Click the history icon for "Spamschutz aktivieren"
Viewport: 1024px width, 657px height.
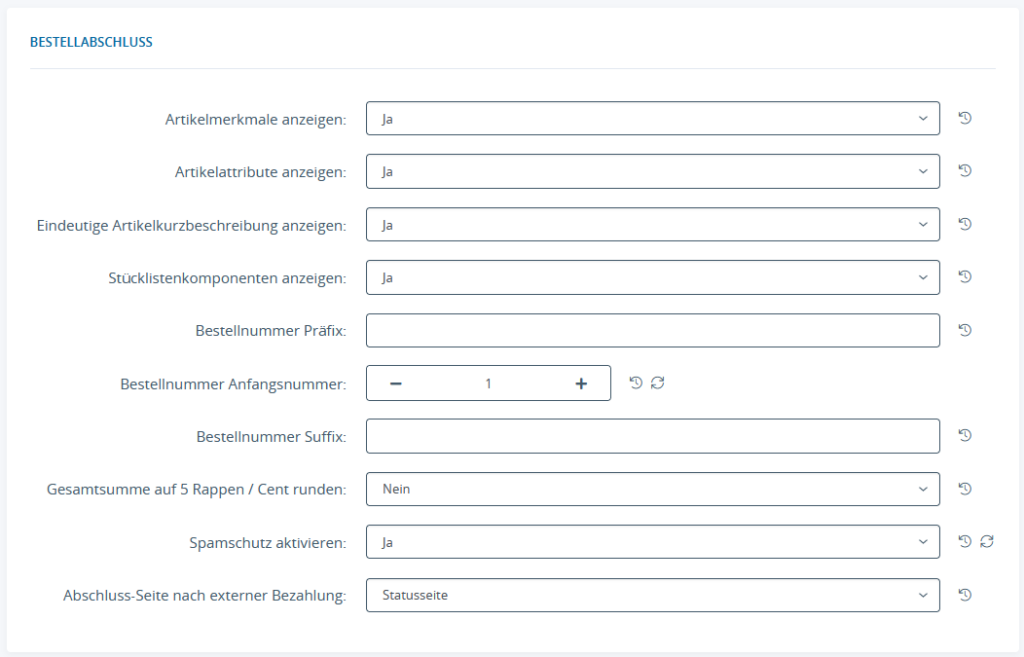pyautogui.click(x=964, y=541)
